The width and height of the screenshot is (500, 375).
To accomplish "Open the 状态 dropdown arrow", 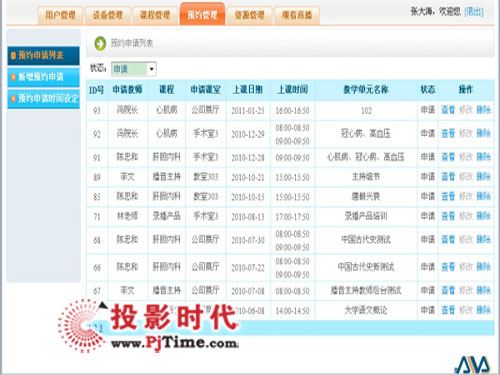I will point(152,69).
